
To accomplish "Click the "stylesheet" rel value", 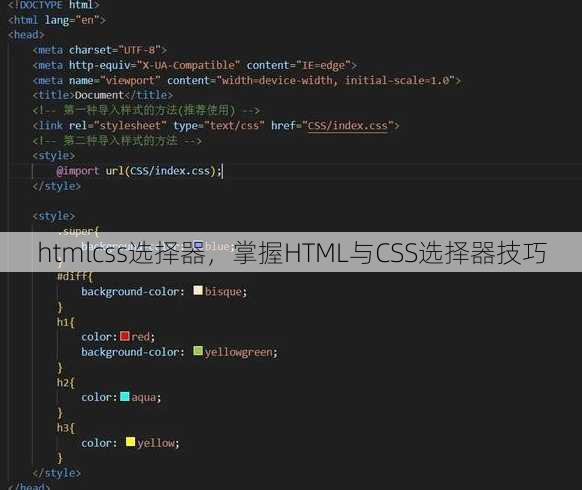I will pyautogui.click(x=130, y=125).
